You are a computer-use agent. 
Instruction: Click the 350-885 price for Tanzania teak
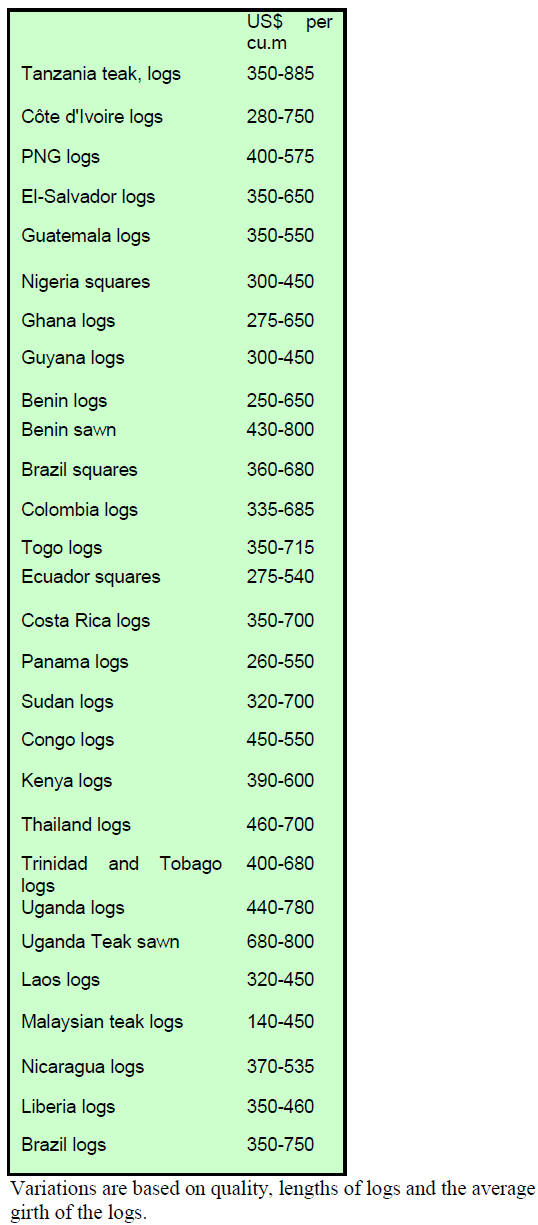click(x=280, y=74)
